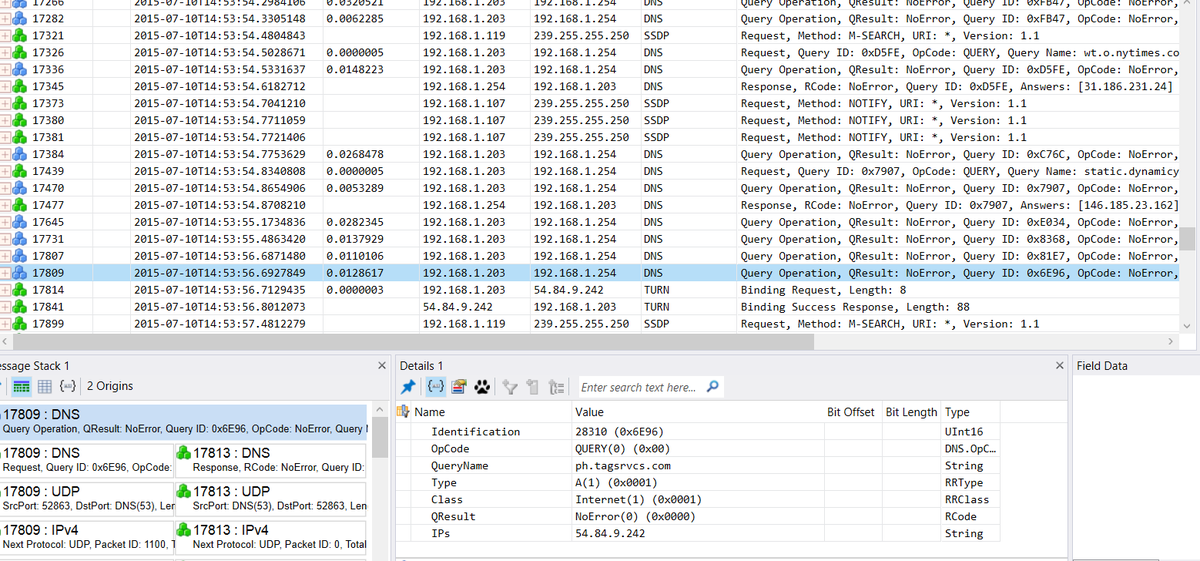The width and height of the screenshot is (1200, 561).
Task: Open the column chooser icon in Details toolbar
Action: point(458,387)
